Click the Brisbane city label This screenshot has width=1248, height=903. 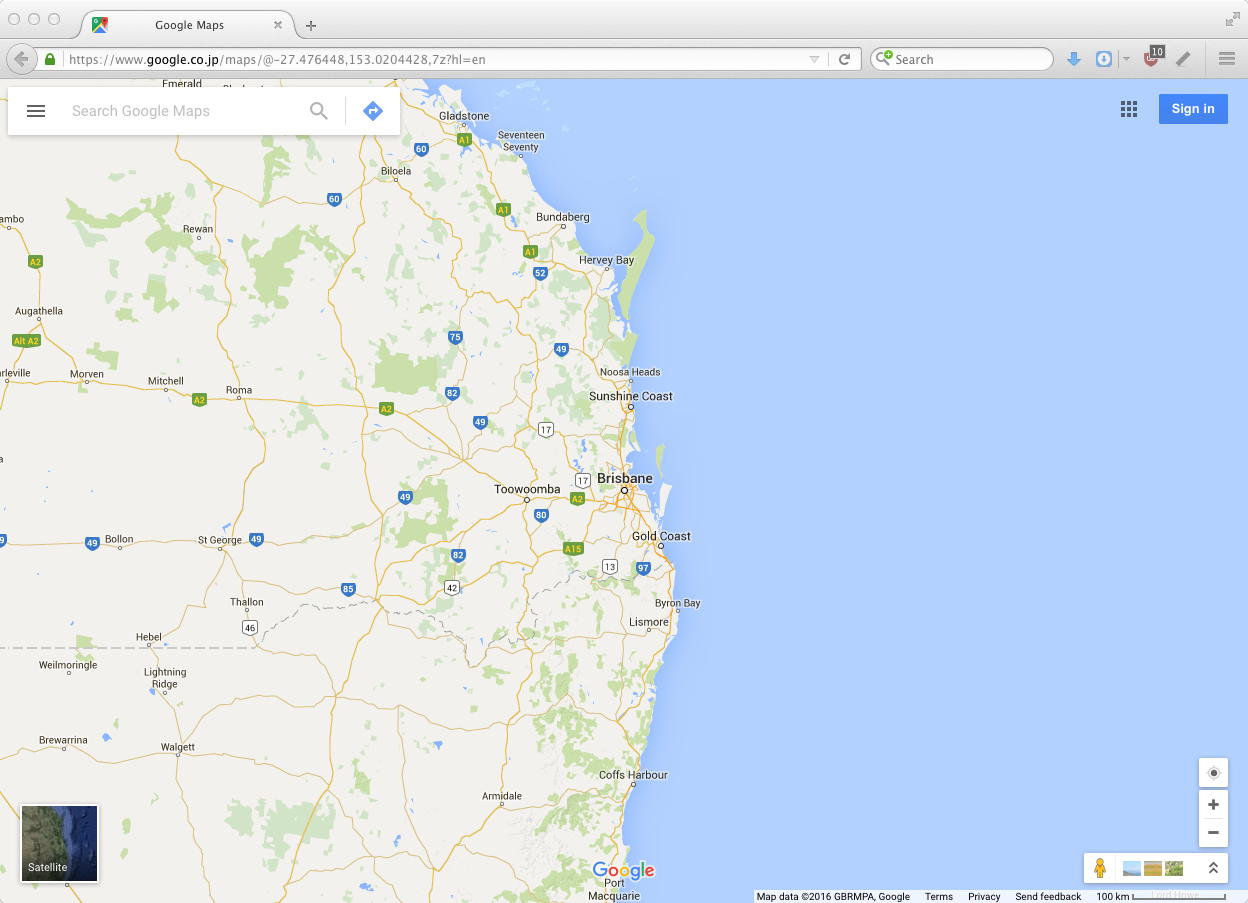pos(625,478)
